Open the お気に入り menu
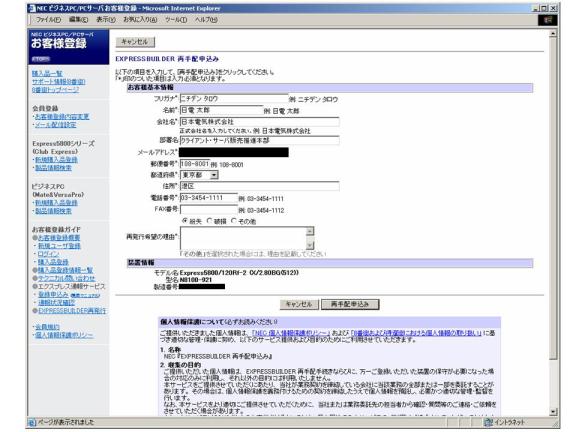The image size is (576, 432). [x=140, y=19]
